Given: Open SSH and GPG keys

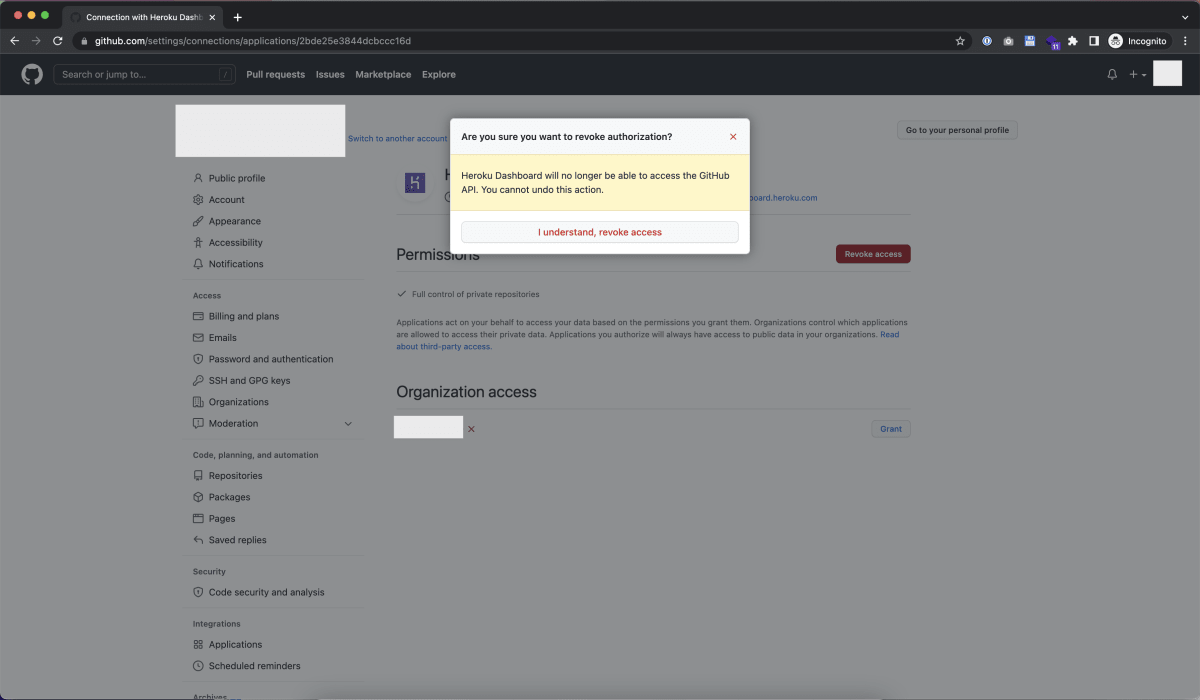Looking at the screenshot, I should click(x=249, y=381).
